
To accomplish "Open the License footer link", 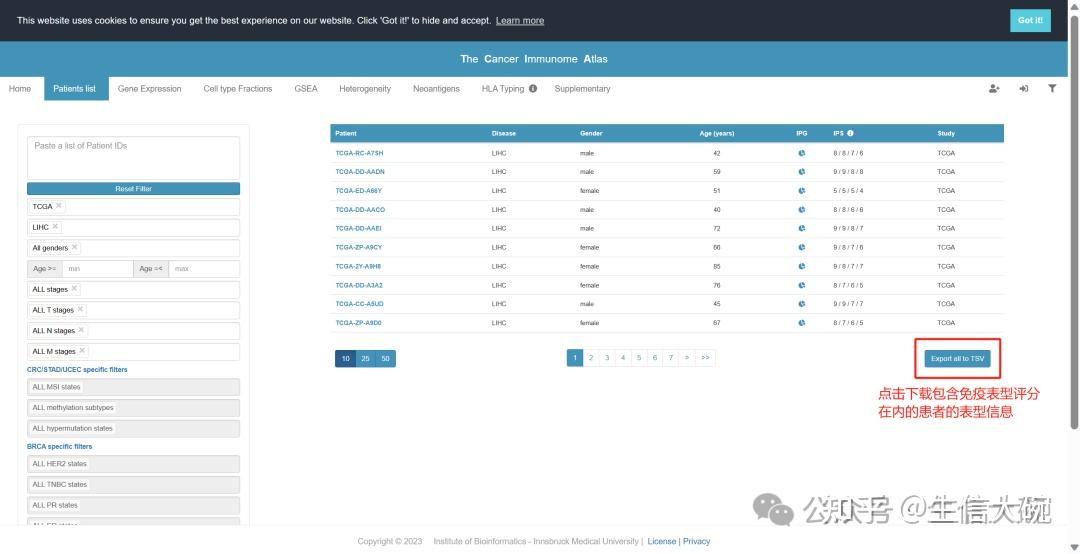I will [662, 542].
